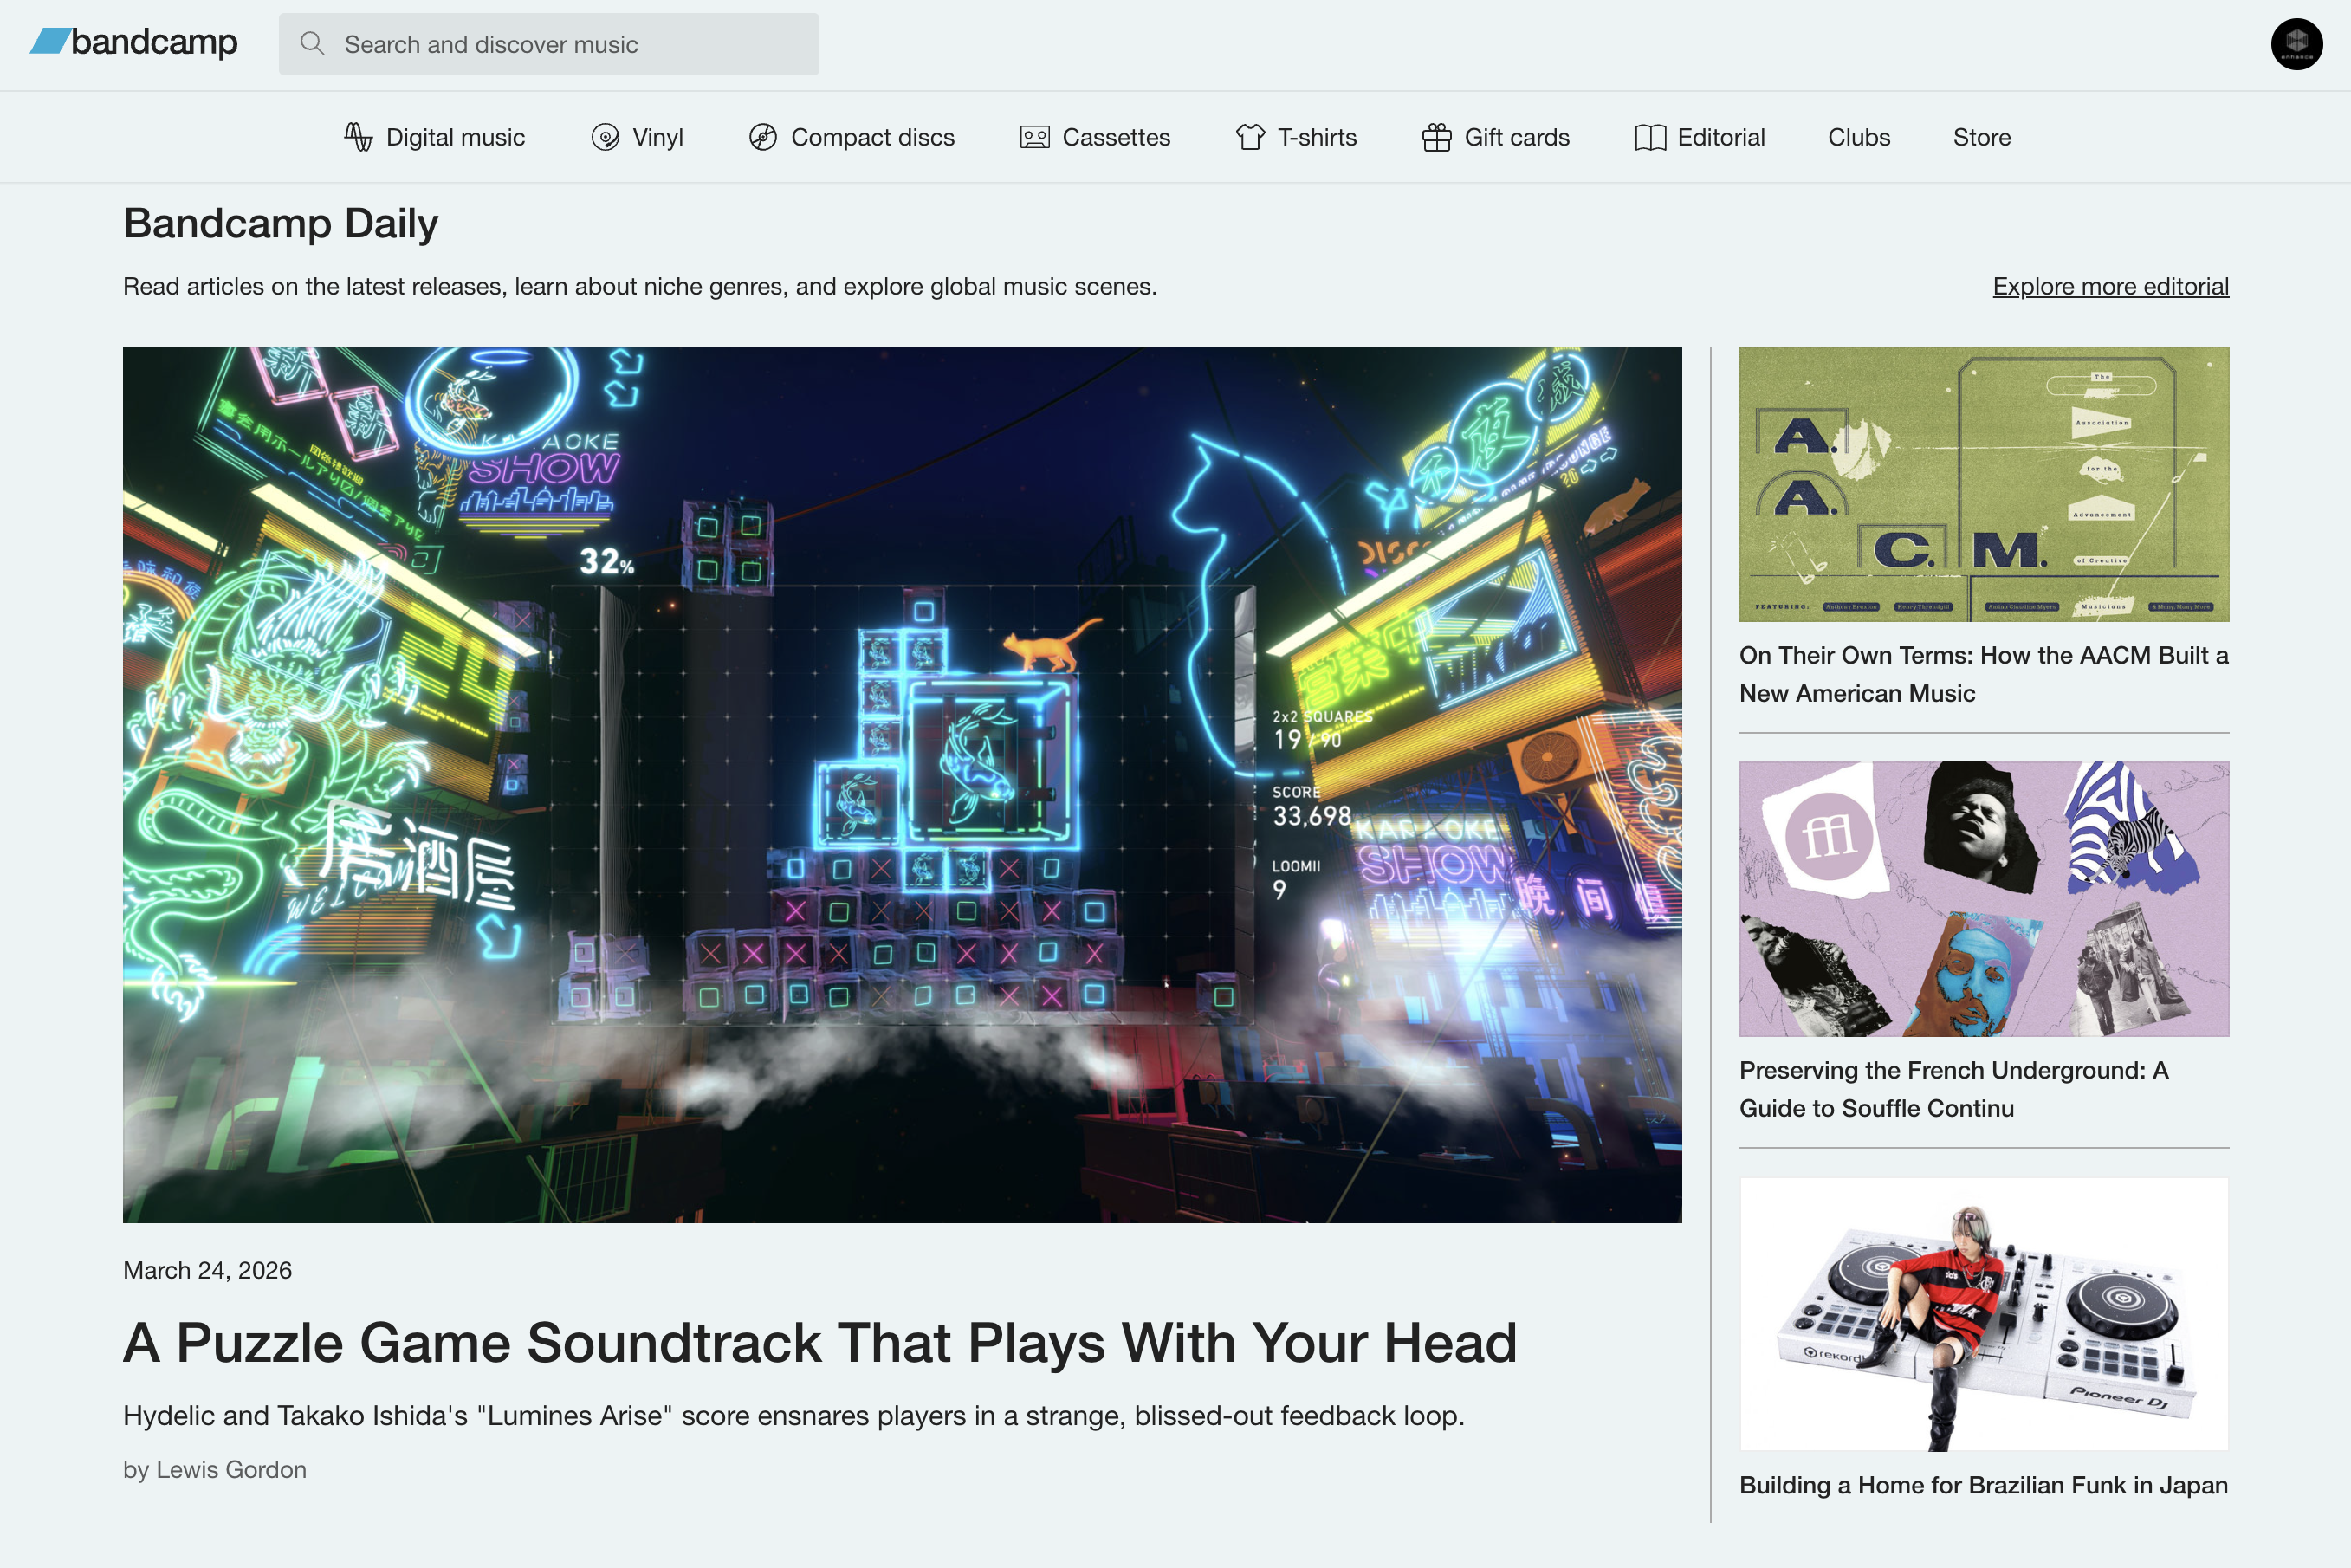Click the Vinyl record icon
Screen dimensions: 2351x1568
(605, 137)
